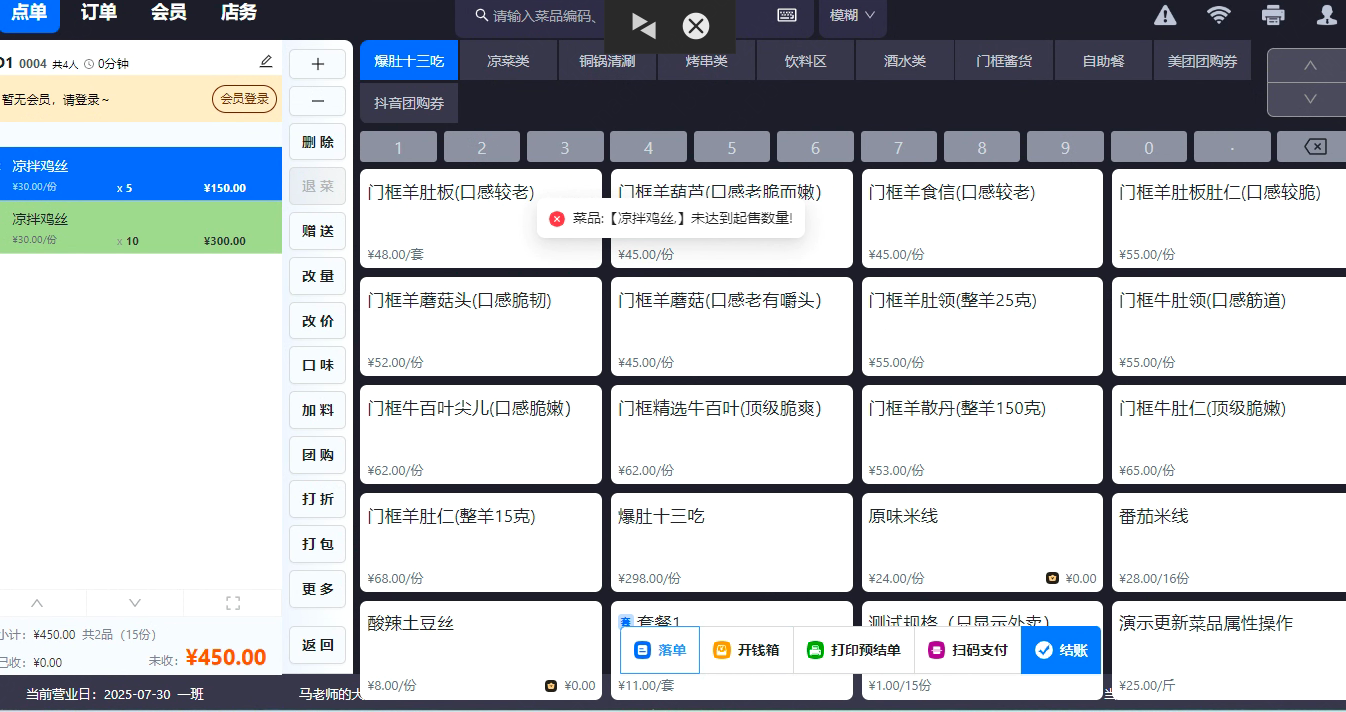
Task: Select the 美团团购券 category tab
Action: tap(1202, 61)
